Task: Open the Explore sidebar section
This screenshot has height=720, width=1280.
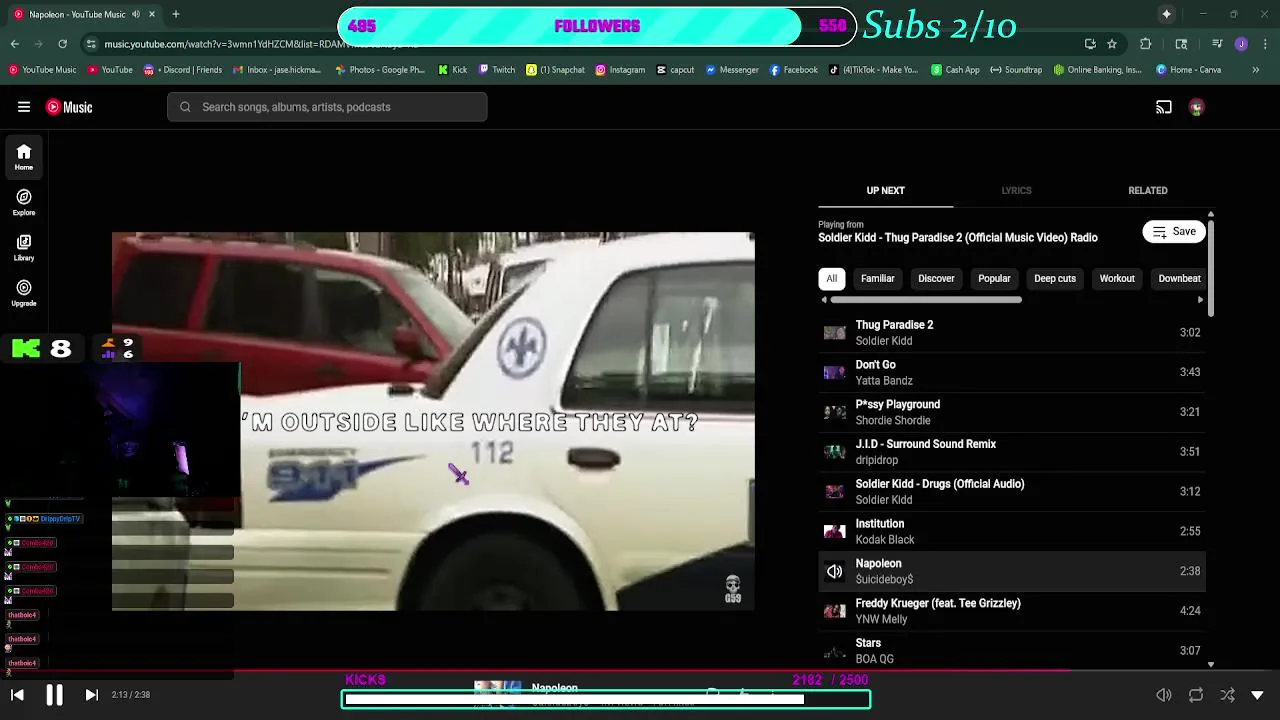Action: (x=24, y=202)
